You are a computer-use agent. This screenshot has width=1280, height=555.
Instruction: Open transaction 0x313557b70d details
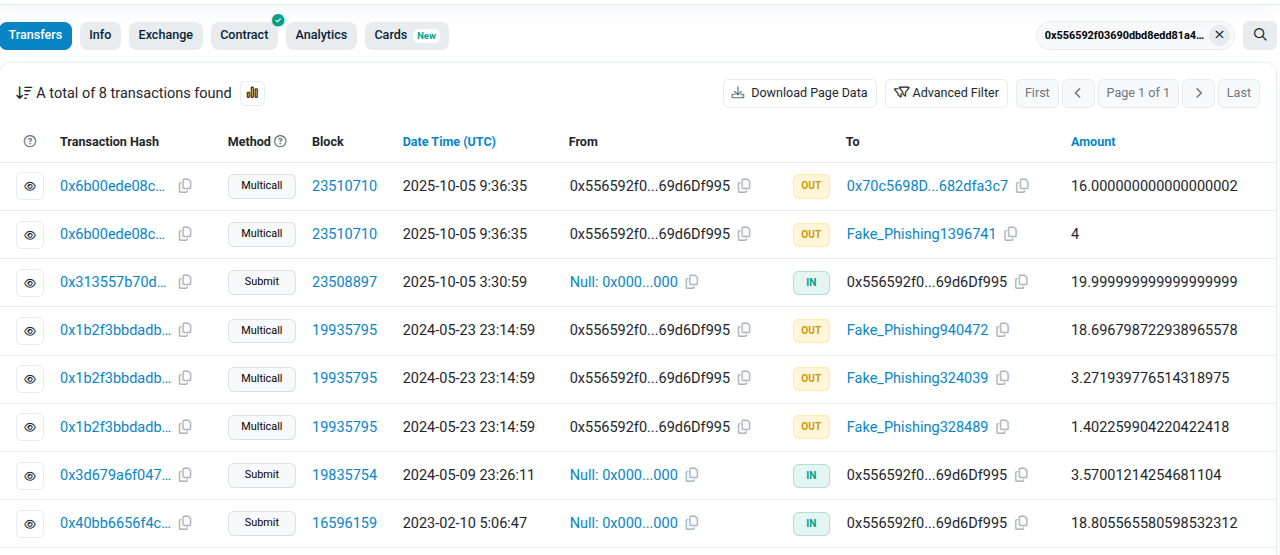tap(115, 282)
